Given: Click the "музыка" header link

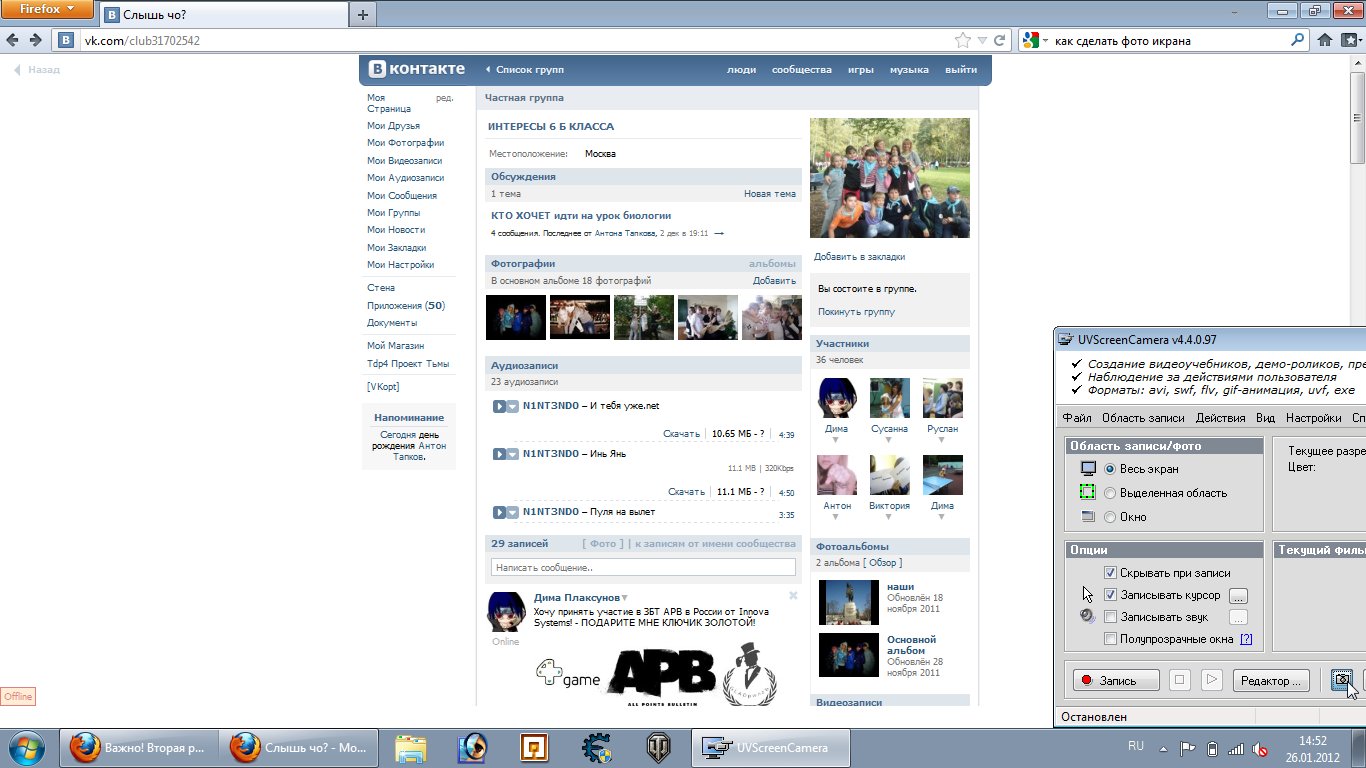Looking at the screenshot, I should (909, 70).
